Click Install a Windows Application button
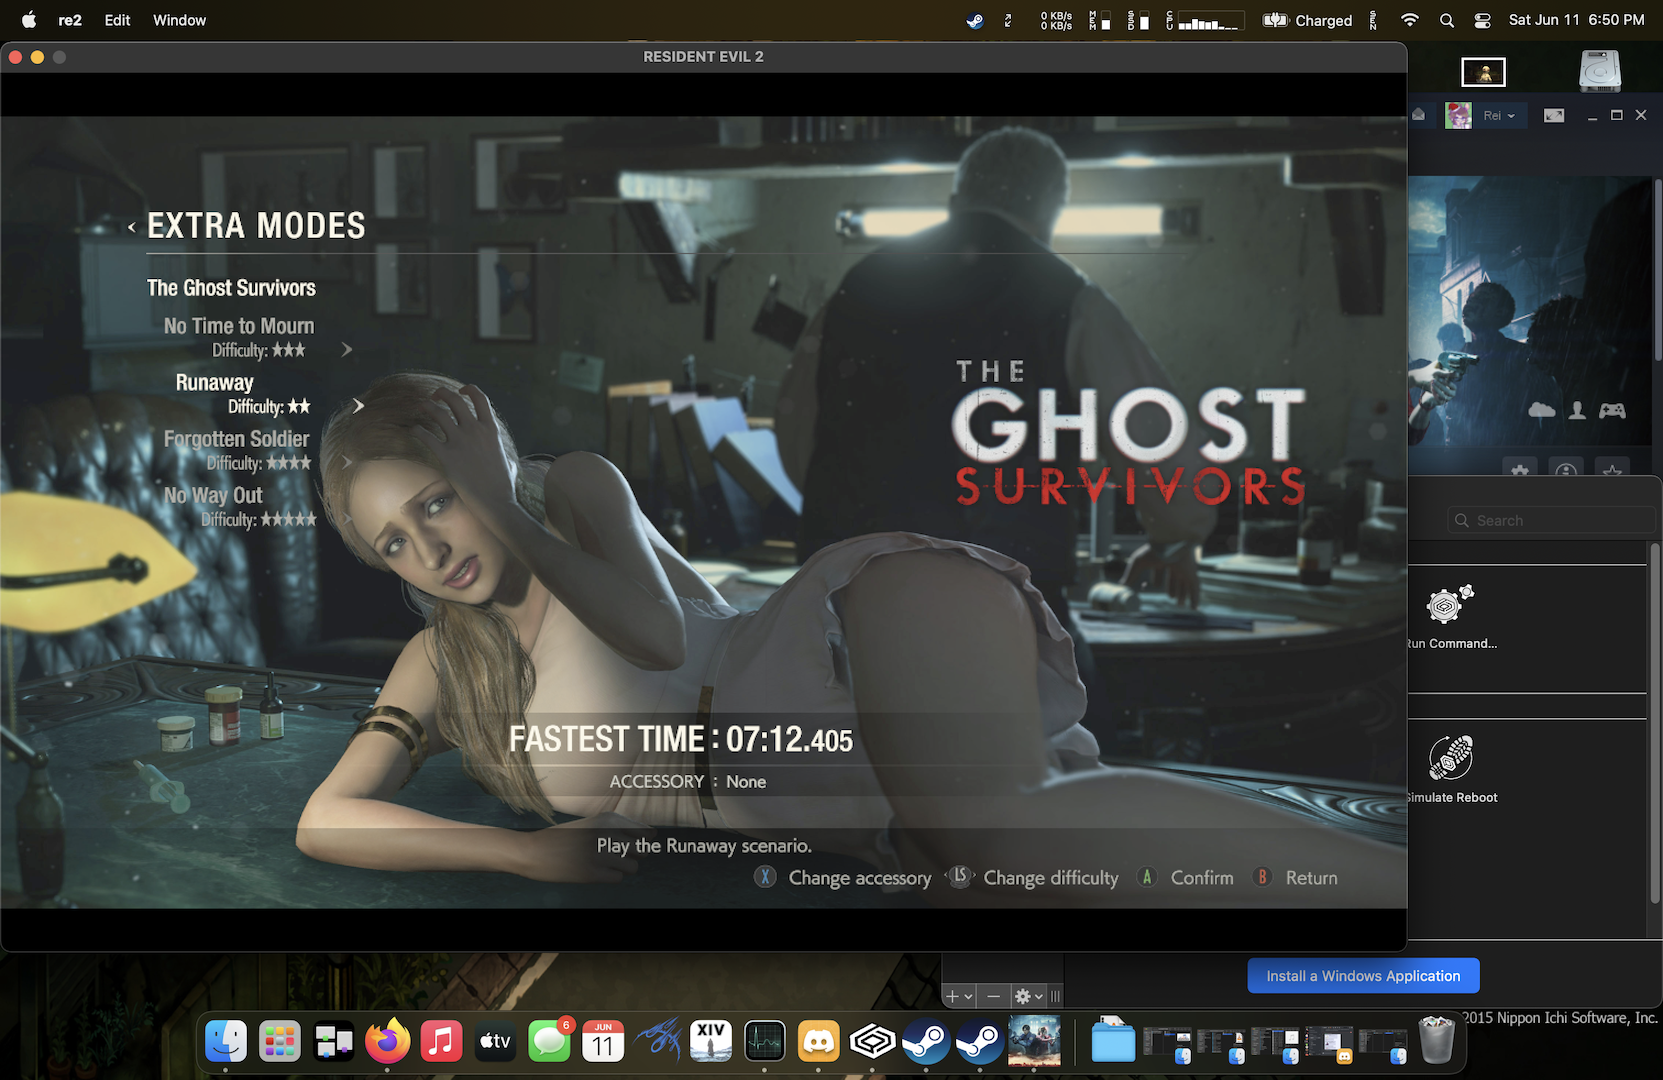Image resolution: width=1663 pixels, height=1080 pixels. tap(1363, 976)
